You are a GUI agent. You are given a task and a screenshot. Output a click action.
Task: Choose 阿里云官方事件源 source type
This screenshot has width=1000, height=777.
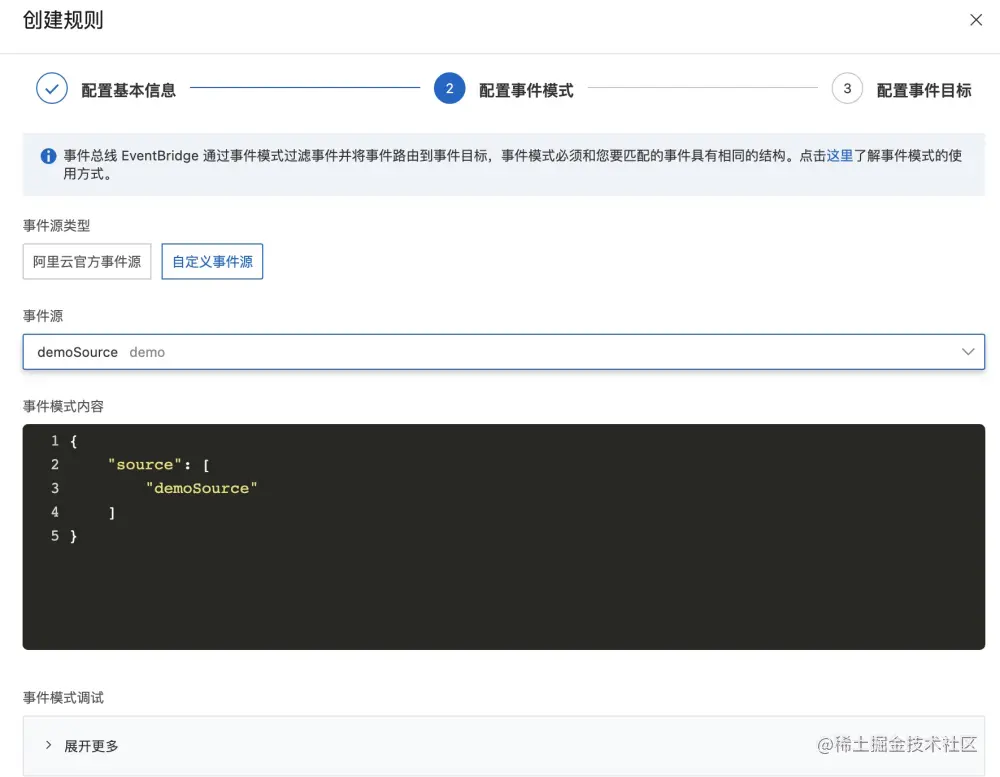(x=87, y=262)
